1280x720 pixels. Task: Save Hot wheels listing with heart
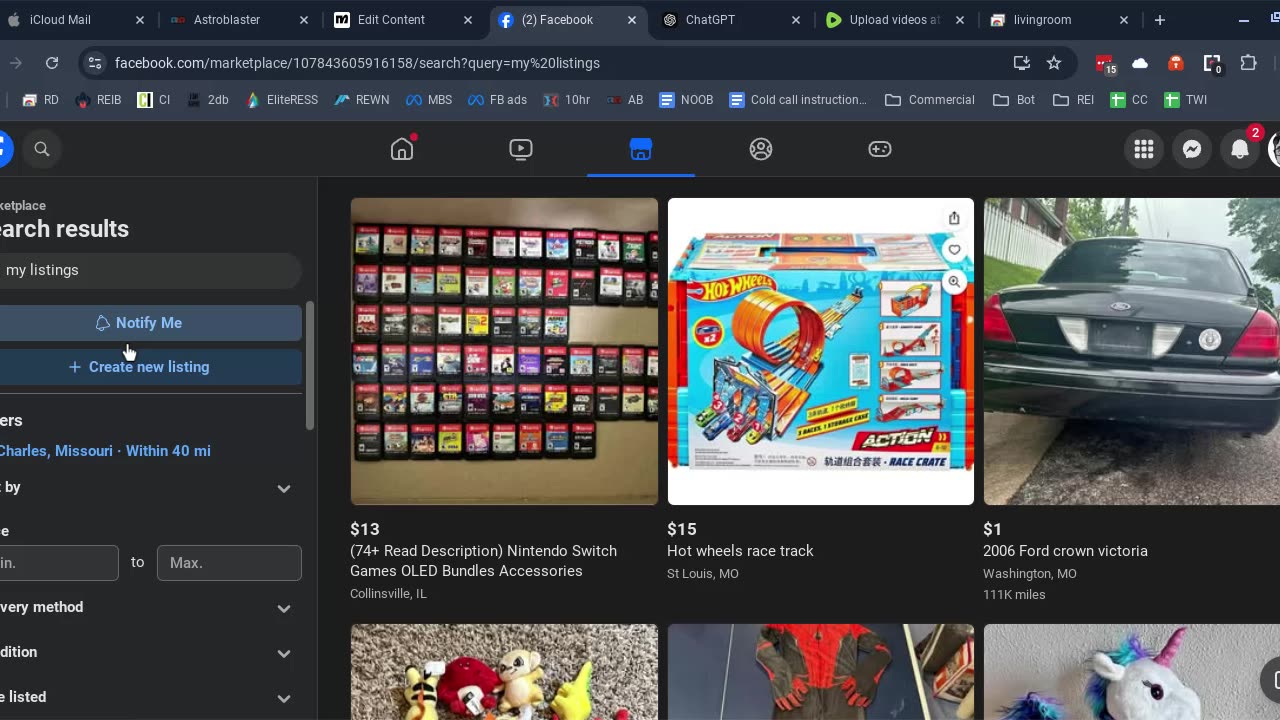pos(954,250)
